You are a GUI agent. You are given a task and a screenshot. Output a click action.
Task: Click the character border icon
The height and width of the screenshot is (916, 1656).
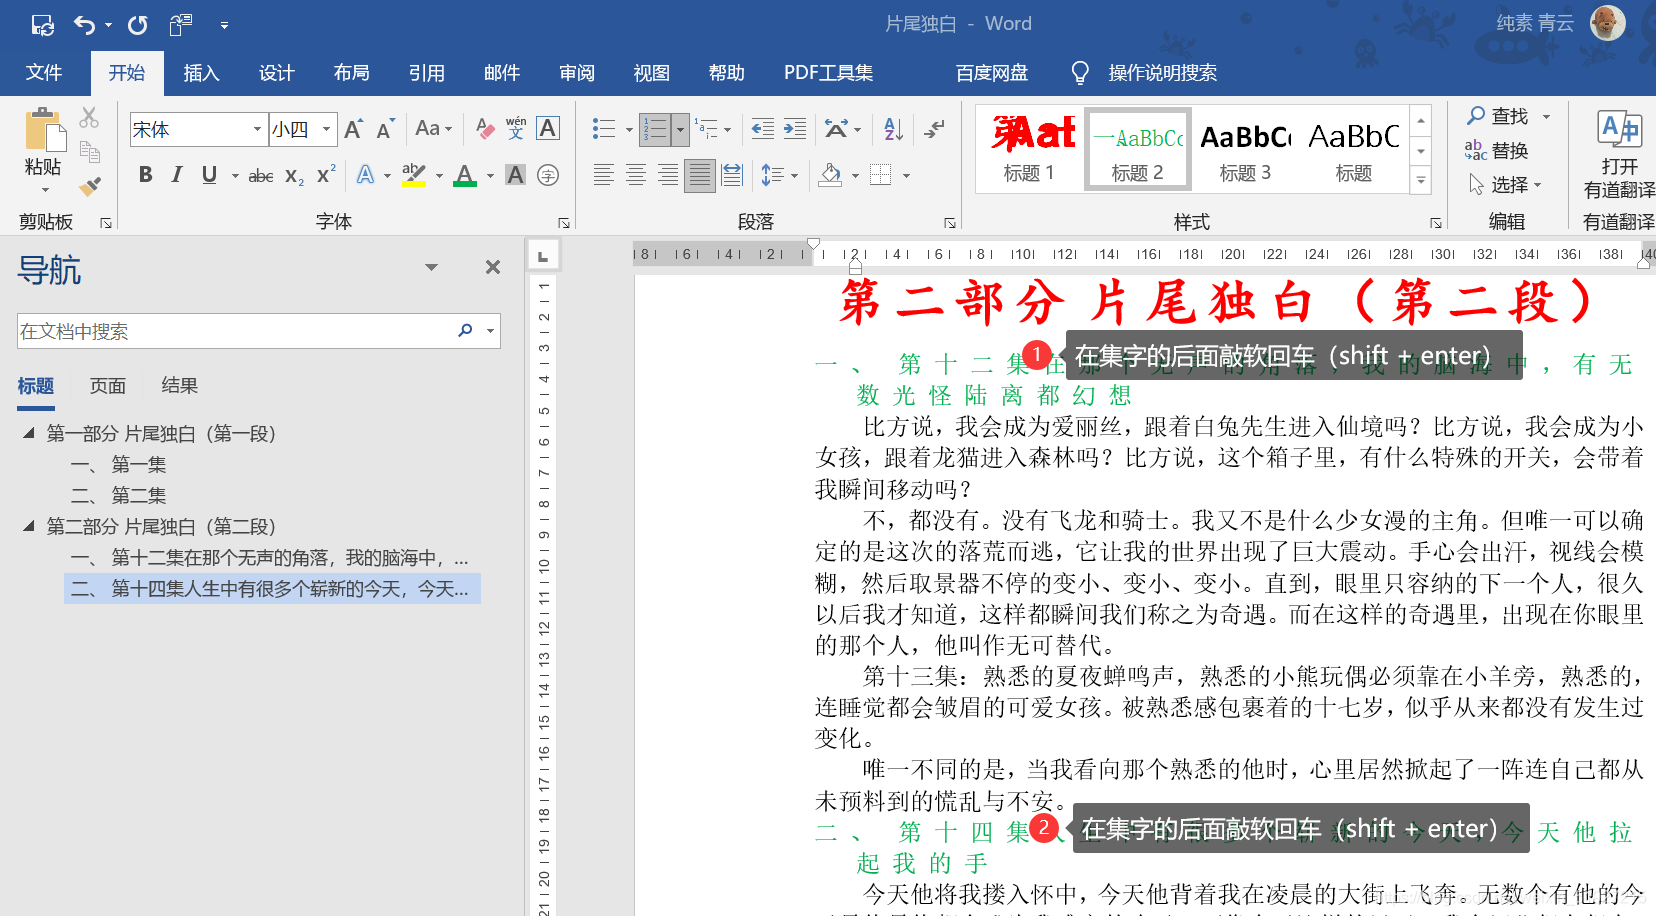click(x=547, y=128)
